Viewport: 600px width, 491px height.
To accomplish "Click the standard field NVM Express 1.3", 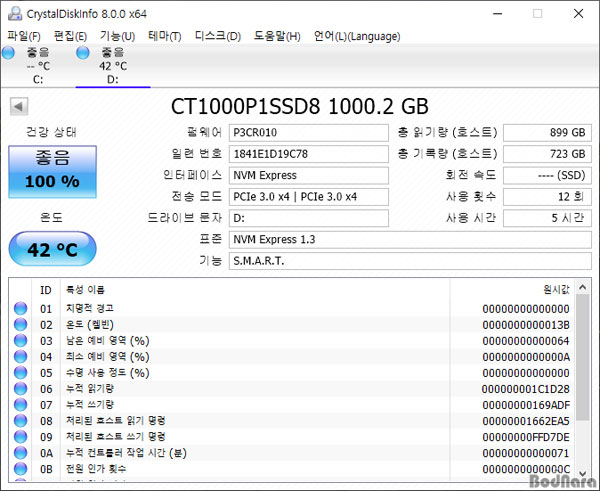I will click(x=410, y=240).
